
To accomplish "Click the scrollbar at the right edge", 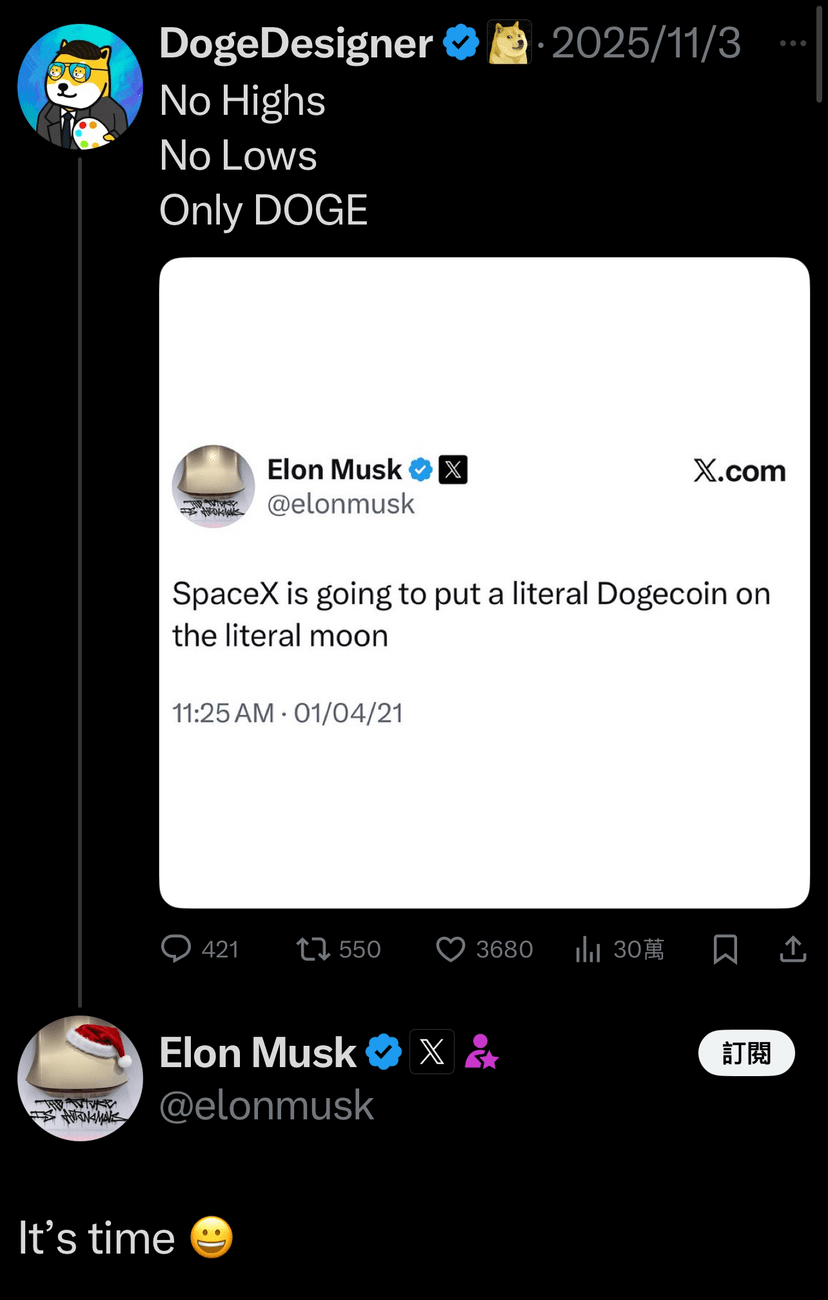I will [819, 60].
